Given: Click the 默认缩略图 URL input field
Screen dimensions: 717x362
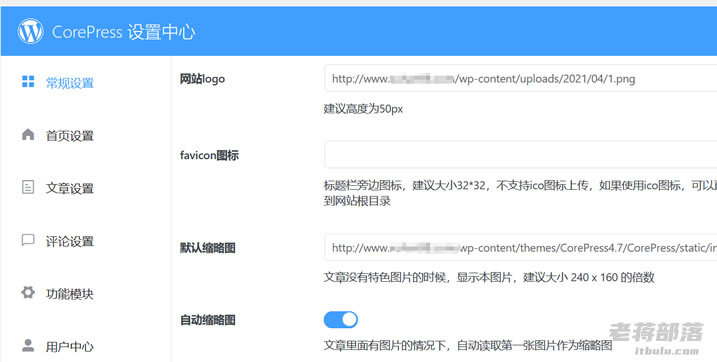Looking at the screenshot, I should (x=520, y=248).
